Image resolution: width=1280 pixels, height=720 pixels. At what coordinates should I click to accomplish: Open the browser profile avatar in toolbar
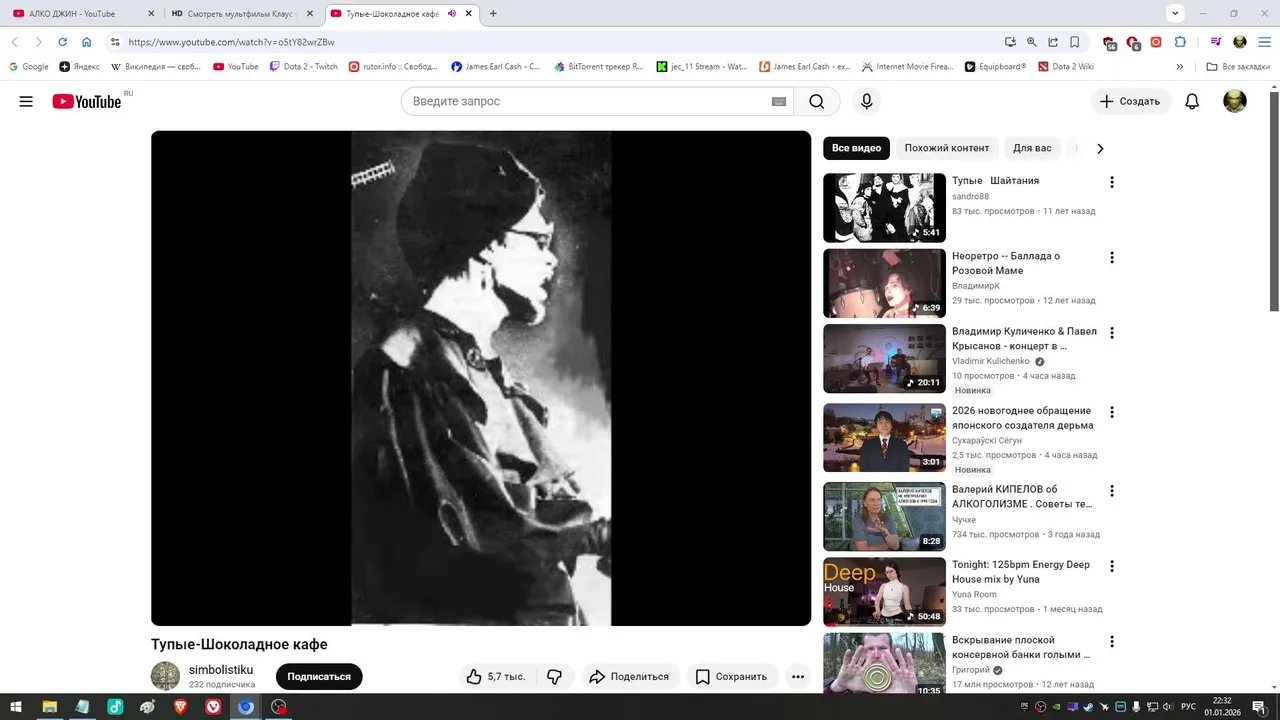click(x=1240, y=42)
